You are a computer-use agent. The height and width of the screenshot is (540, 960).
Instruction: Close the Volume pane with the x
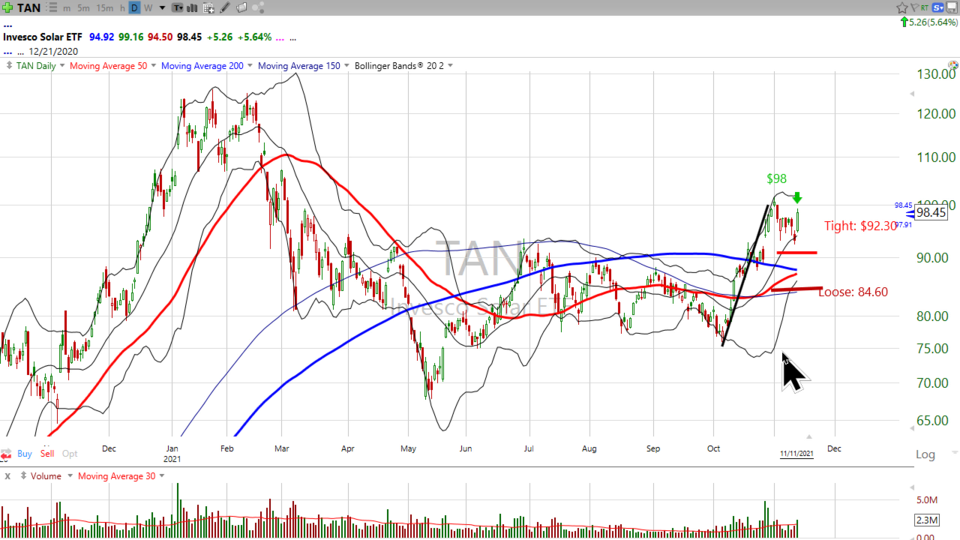7,476
